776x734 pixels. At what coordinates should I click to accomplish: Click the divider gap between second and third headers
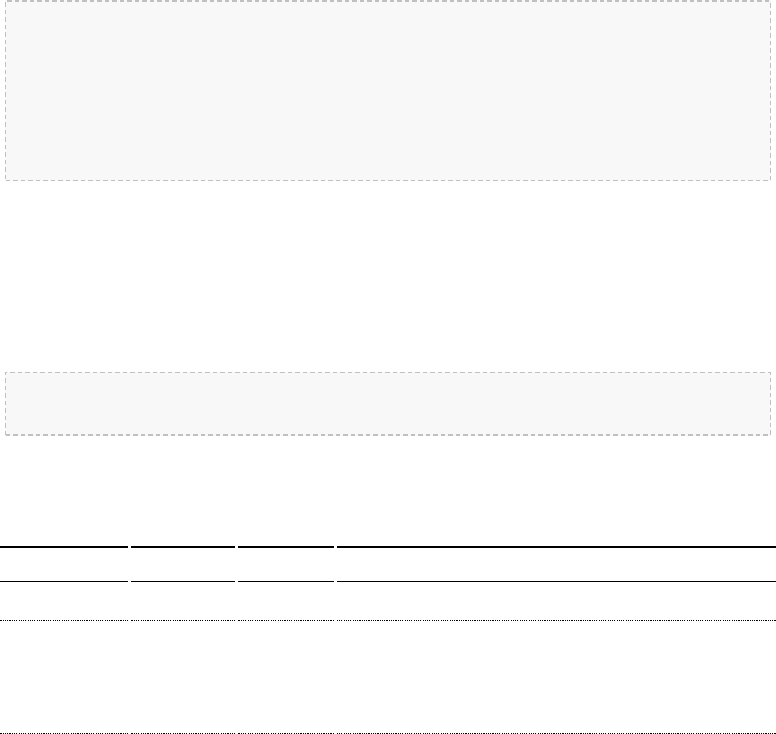237,564
